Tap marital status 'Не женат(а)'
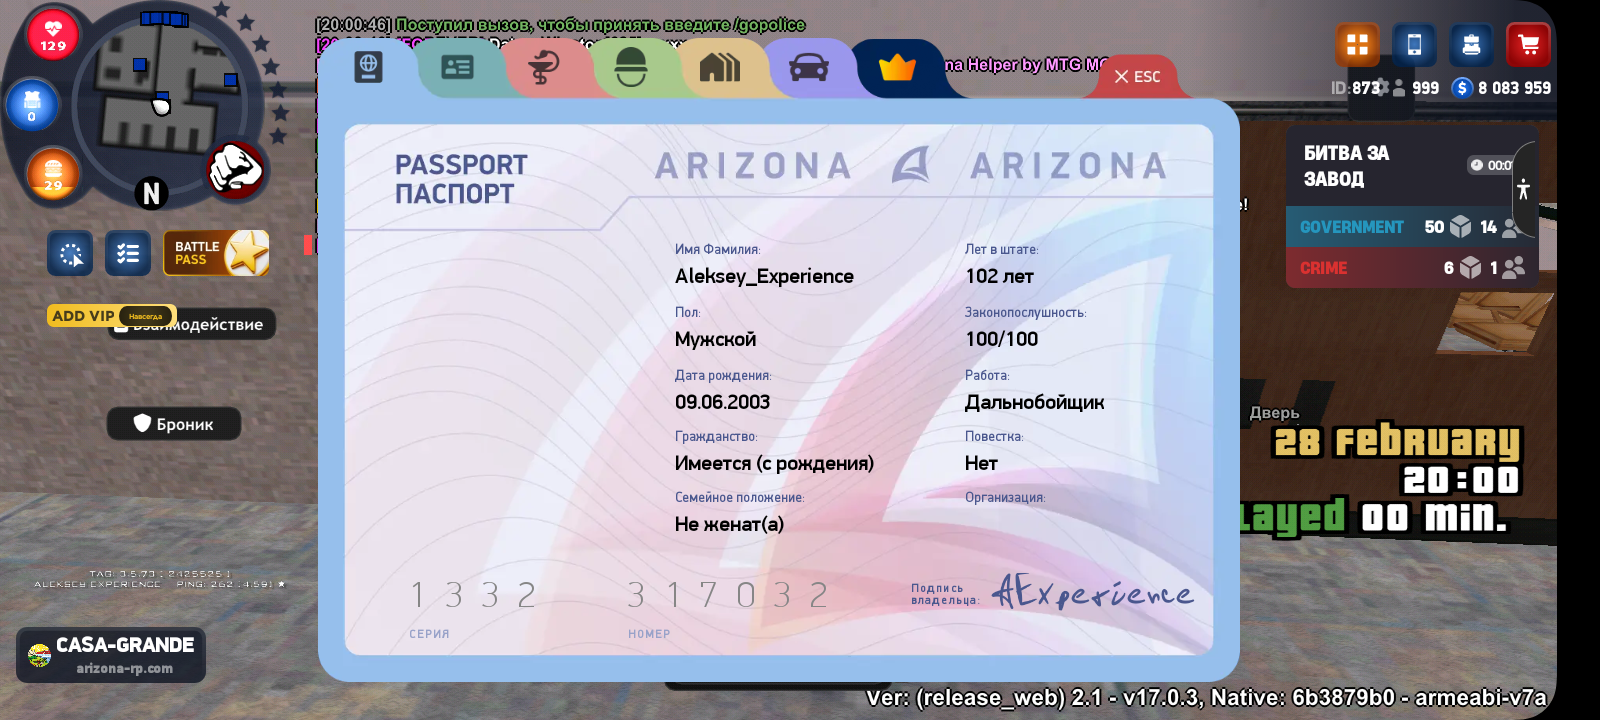 pos(729,524)
